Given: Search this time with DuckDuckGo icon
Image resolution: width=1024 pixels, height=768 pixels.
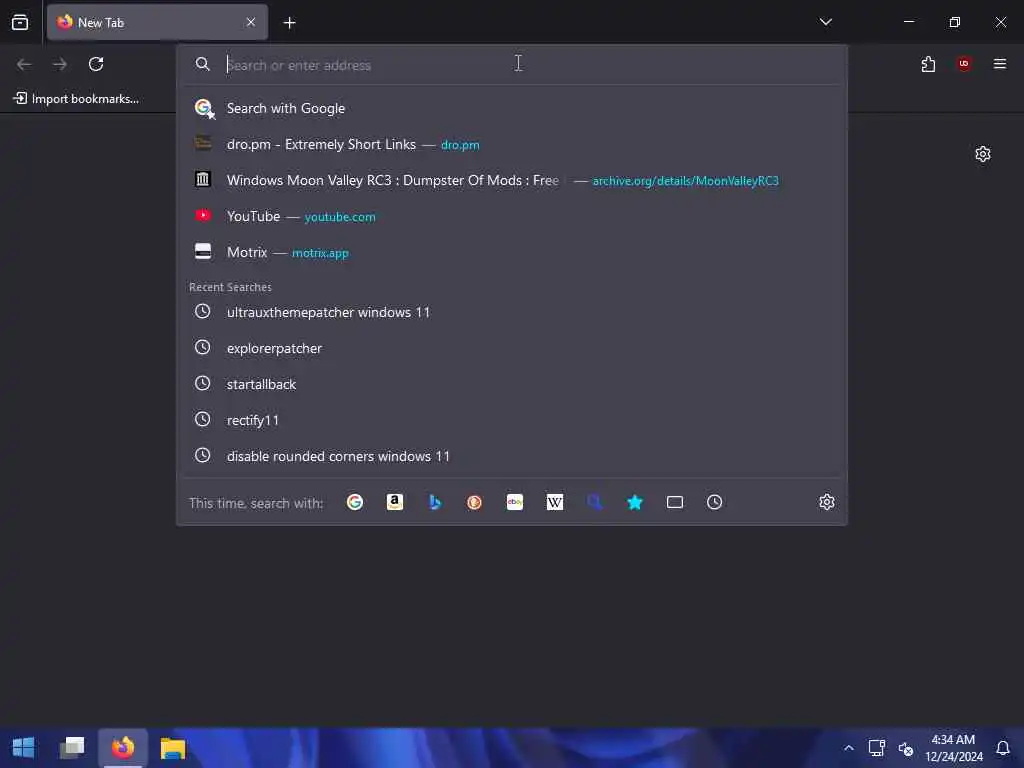Looking at the screenshot, I should point(475,502).
